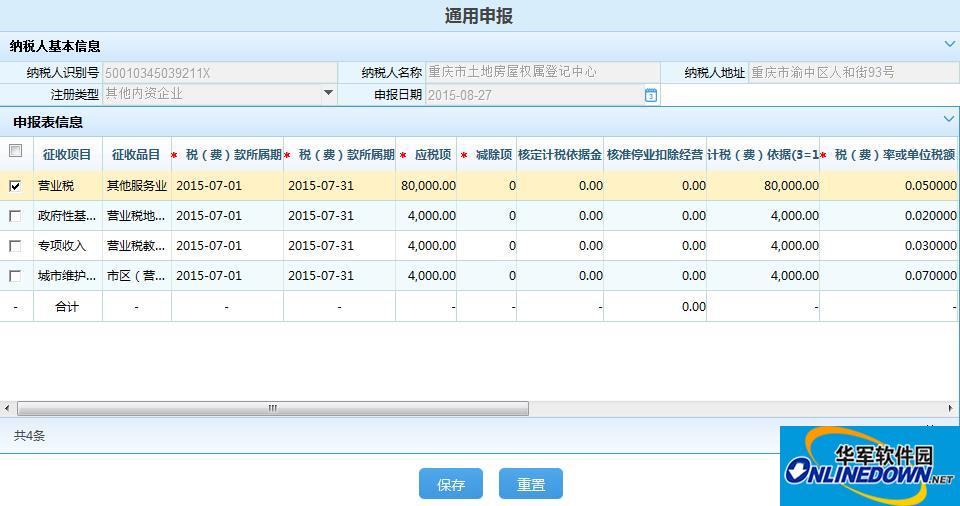Click the 市区（营... item cell
Viewport: 960px width, 506px height.
tap(137, 276)
